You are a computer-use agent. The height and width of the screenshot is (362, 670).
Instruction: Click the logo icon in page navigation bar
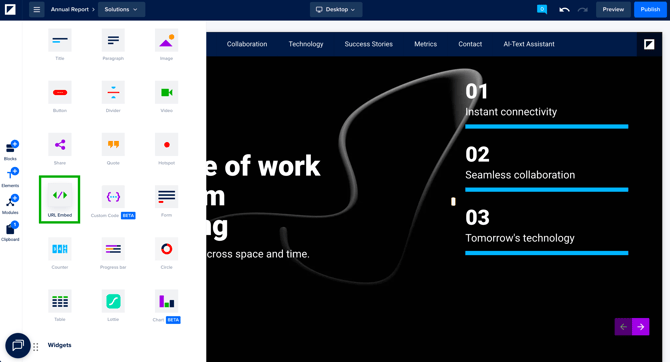pos(649,44)
